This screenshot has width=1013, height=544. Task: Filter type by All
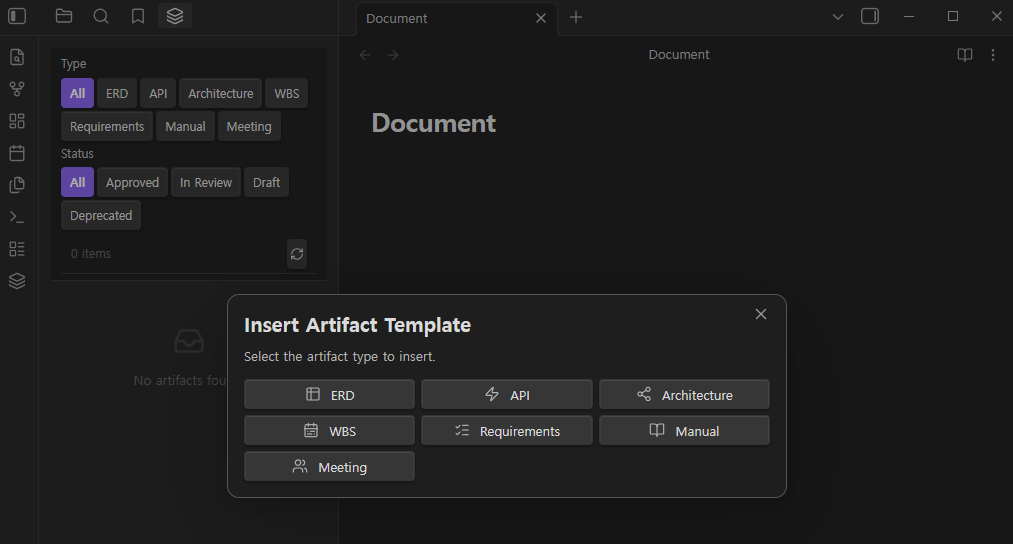point(78,94)
